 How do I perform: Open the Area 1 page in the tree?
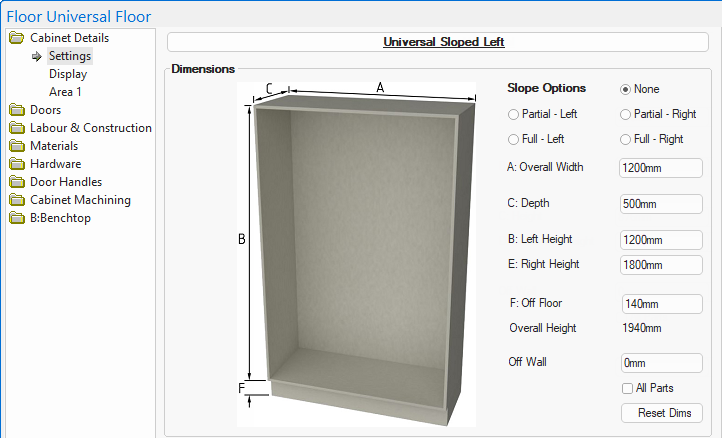(65, 92)
